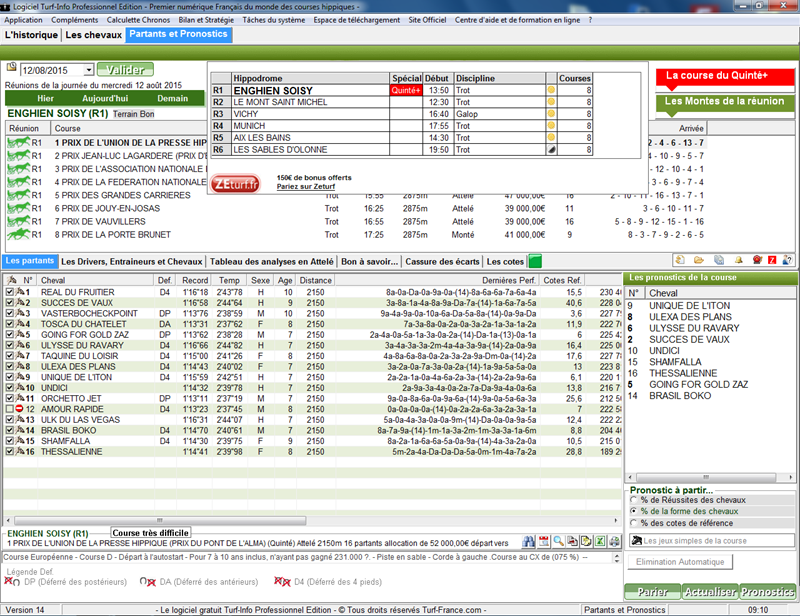Screen dimensions: 800x616
Task: Toggle checkbox for GOING FOR GOLD ZAZ
Action: pos(10,334)
